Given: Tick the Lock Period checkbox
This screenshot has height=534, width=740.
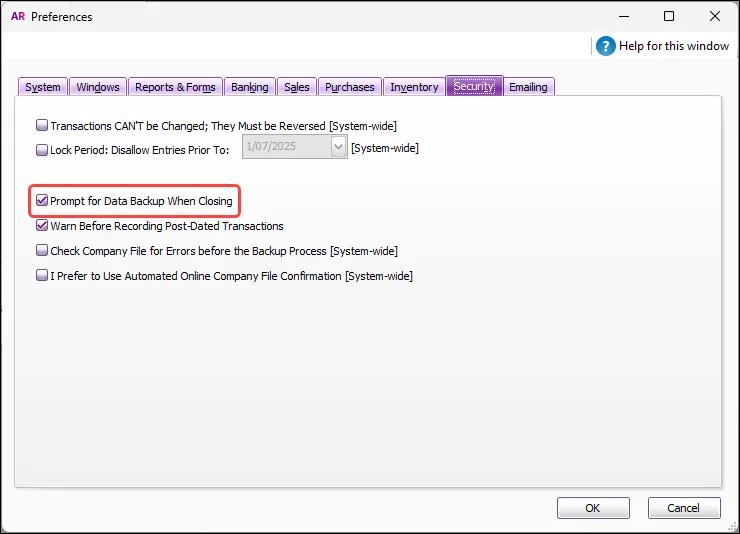Looking at the screenshot, I should click(x=42, y=150).
